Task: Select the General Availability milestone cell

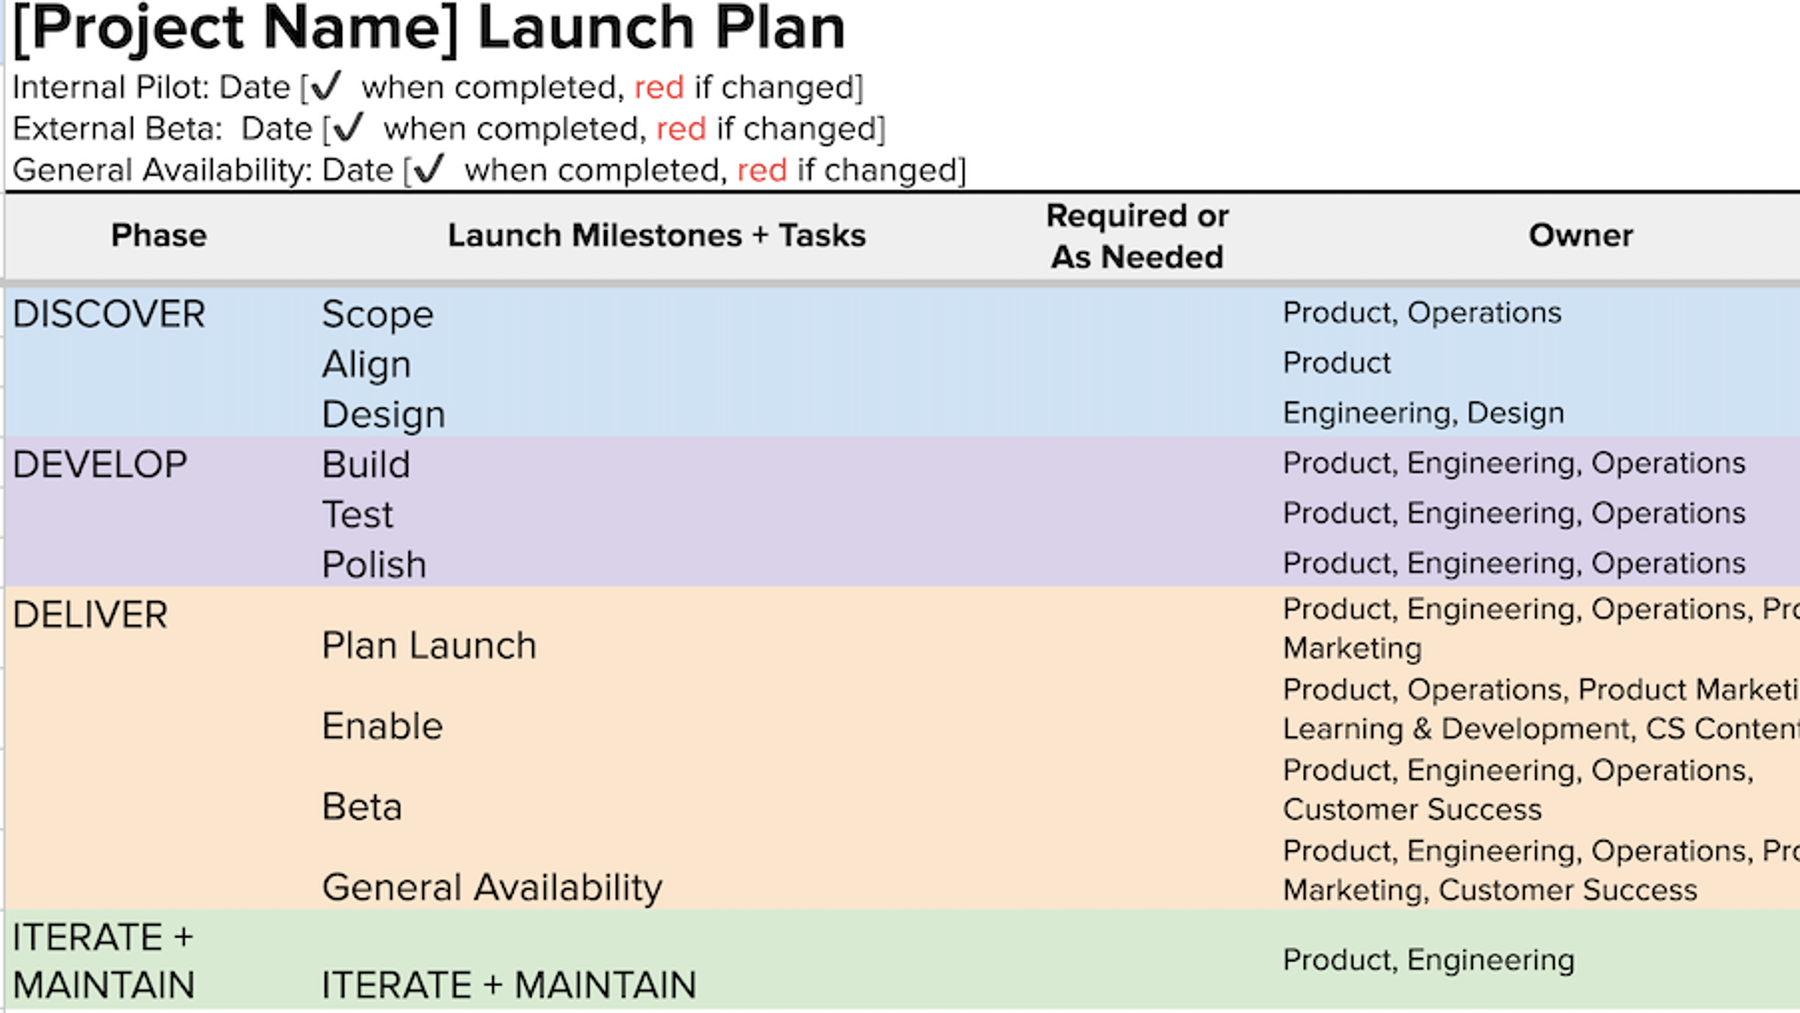Action: point(492,887)
